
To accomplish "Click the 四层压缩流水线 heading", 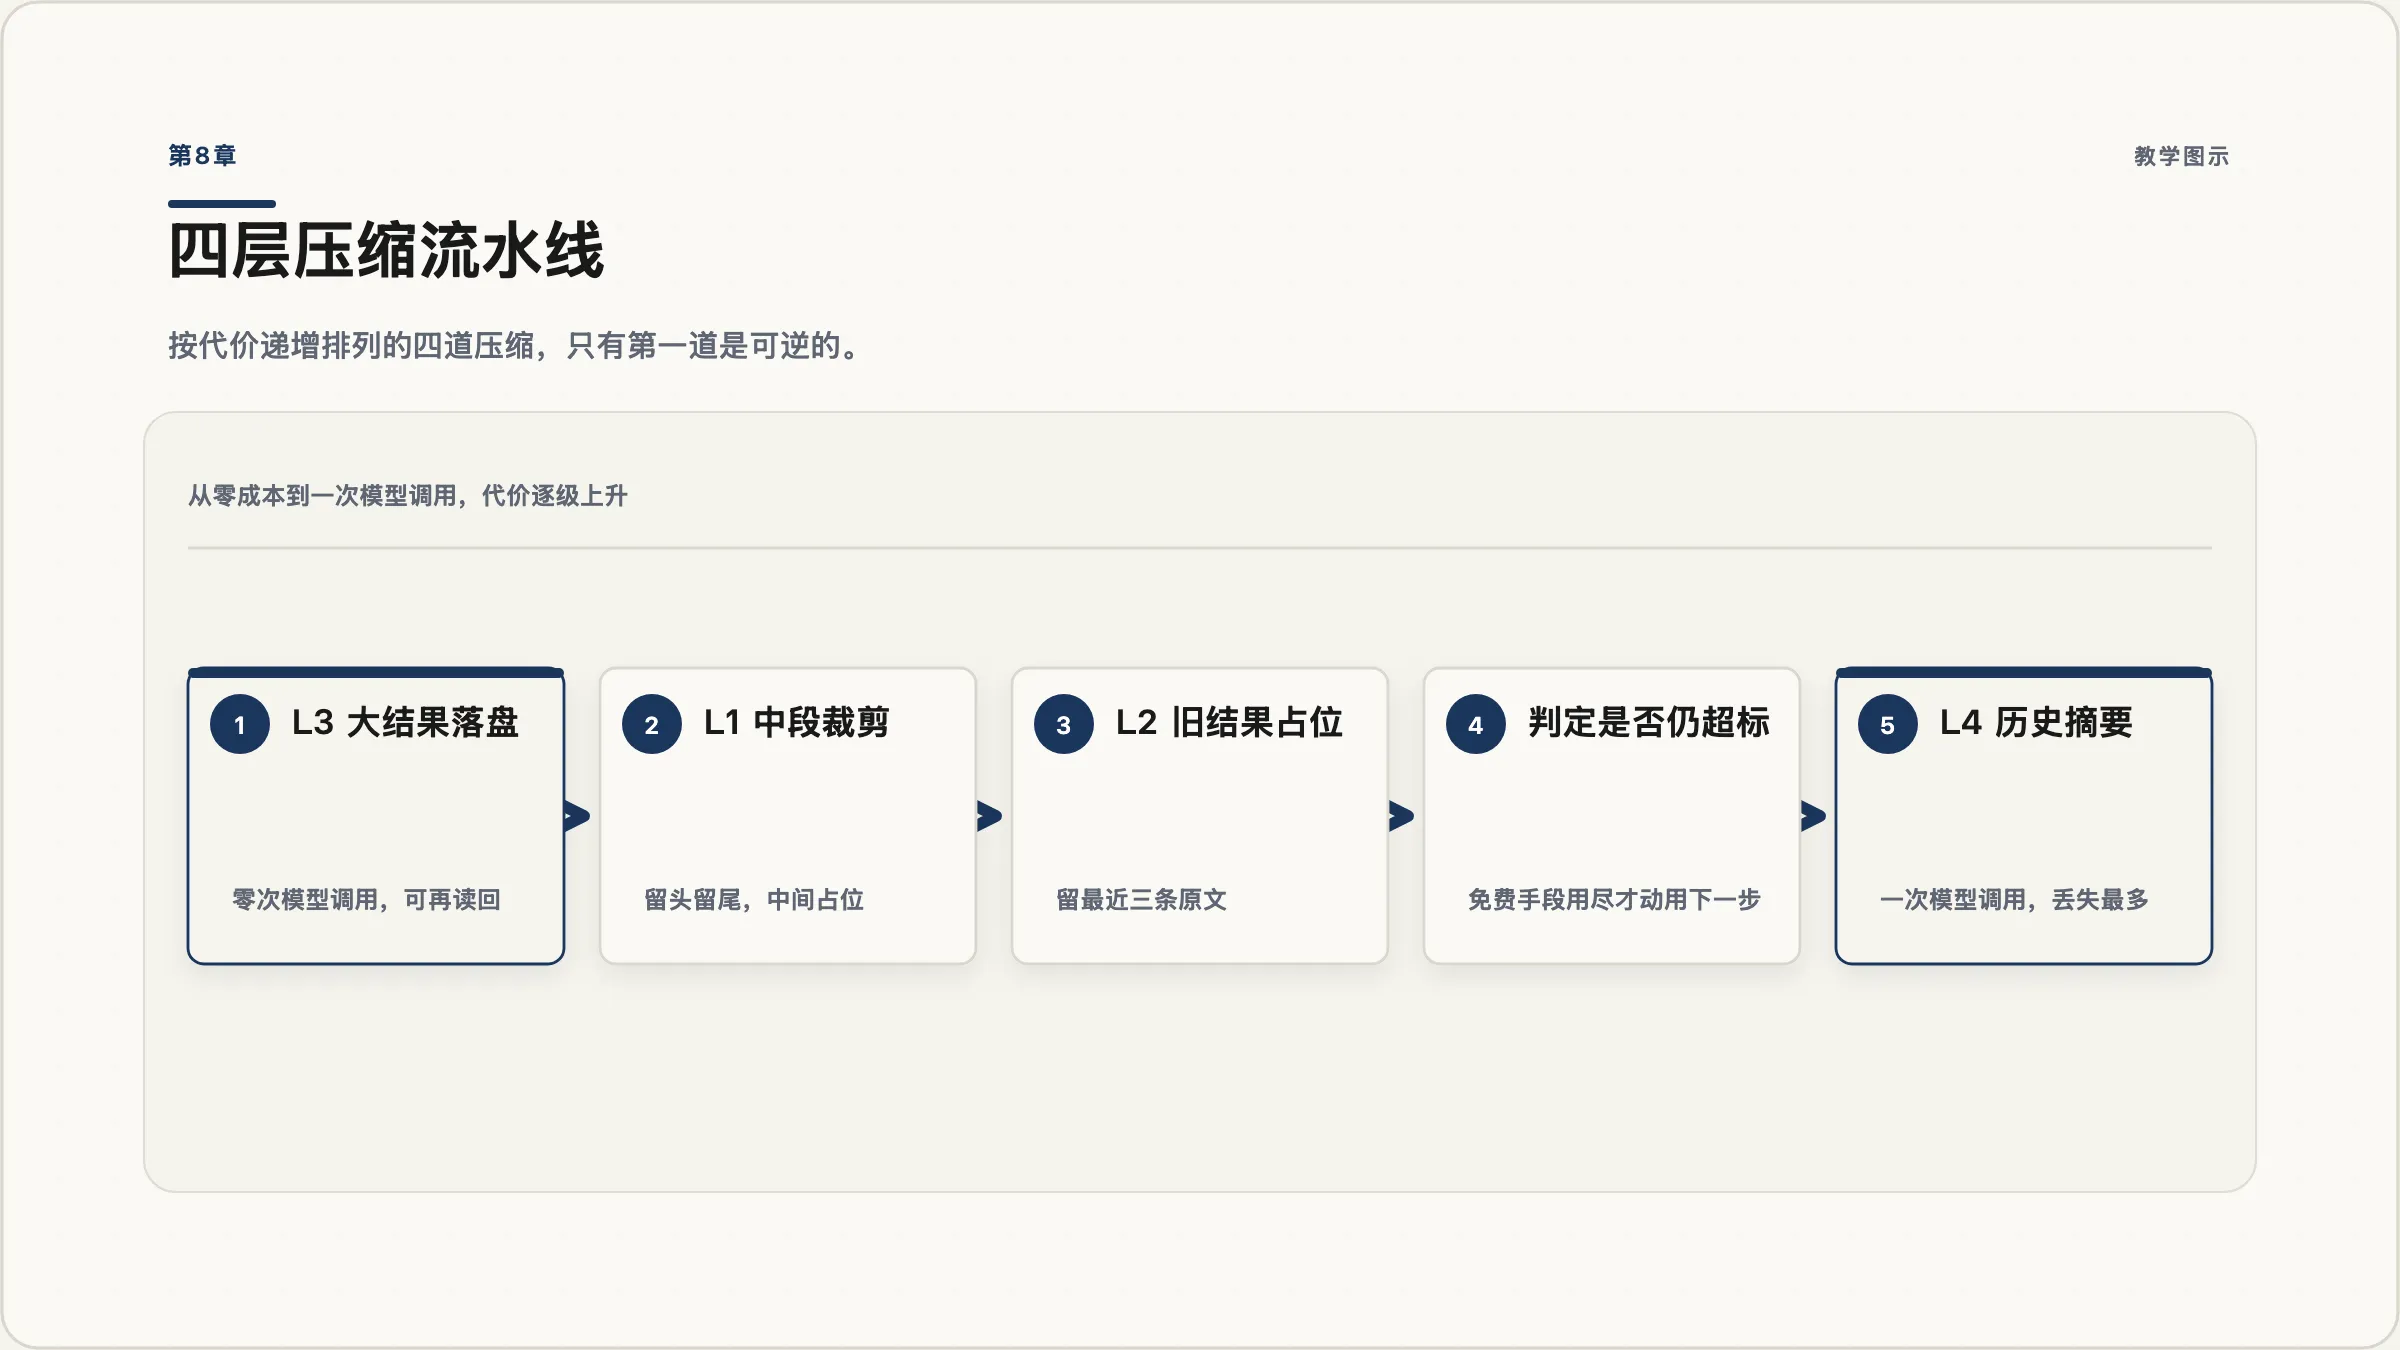I will pyautogui.click(x=386, y=250).
